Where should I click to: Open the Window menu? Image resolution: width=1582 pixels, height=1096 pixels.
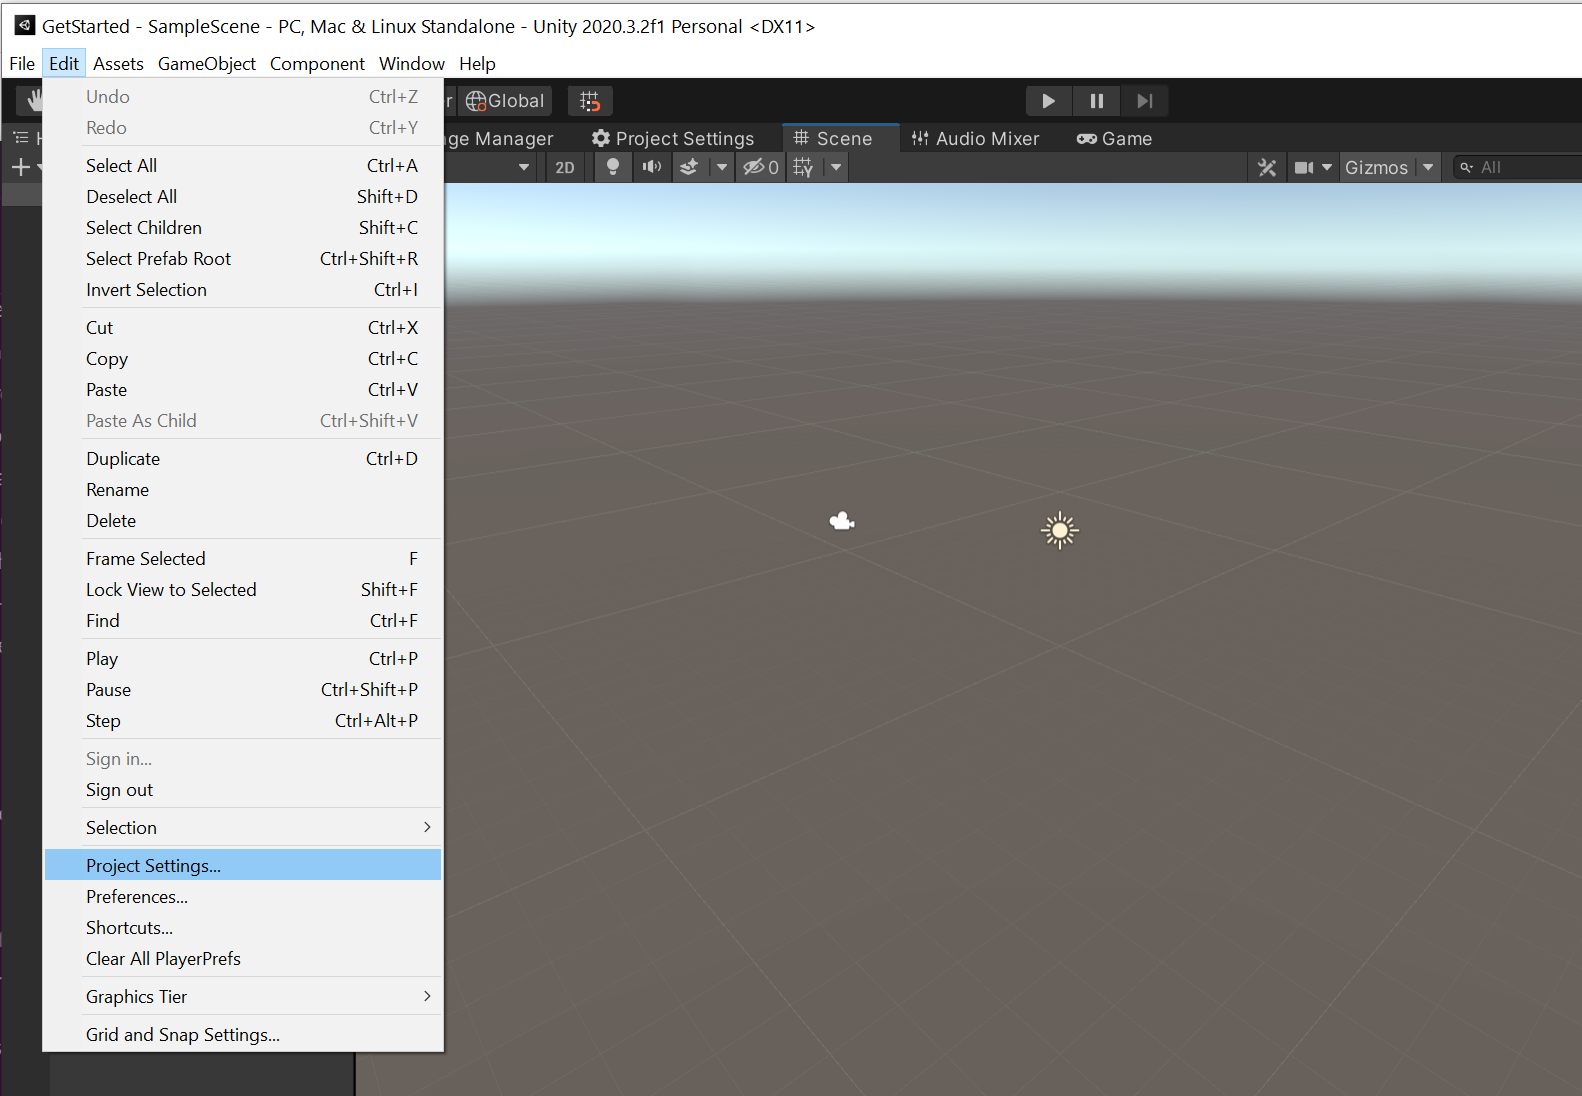point(412,63)
